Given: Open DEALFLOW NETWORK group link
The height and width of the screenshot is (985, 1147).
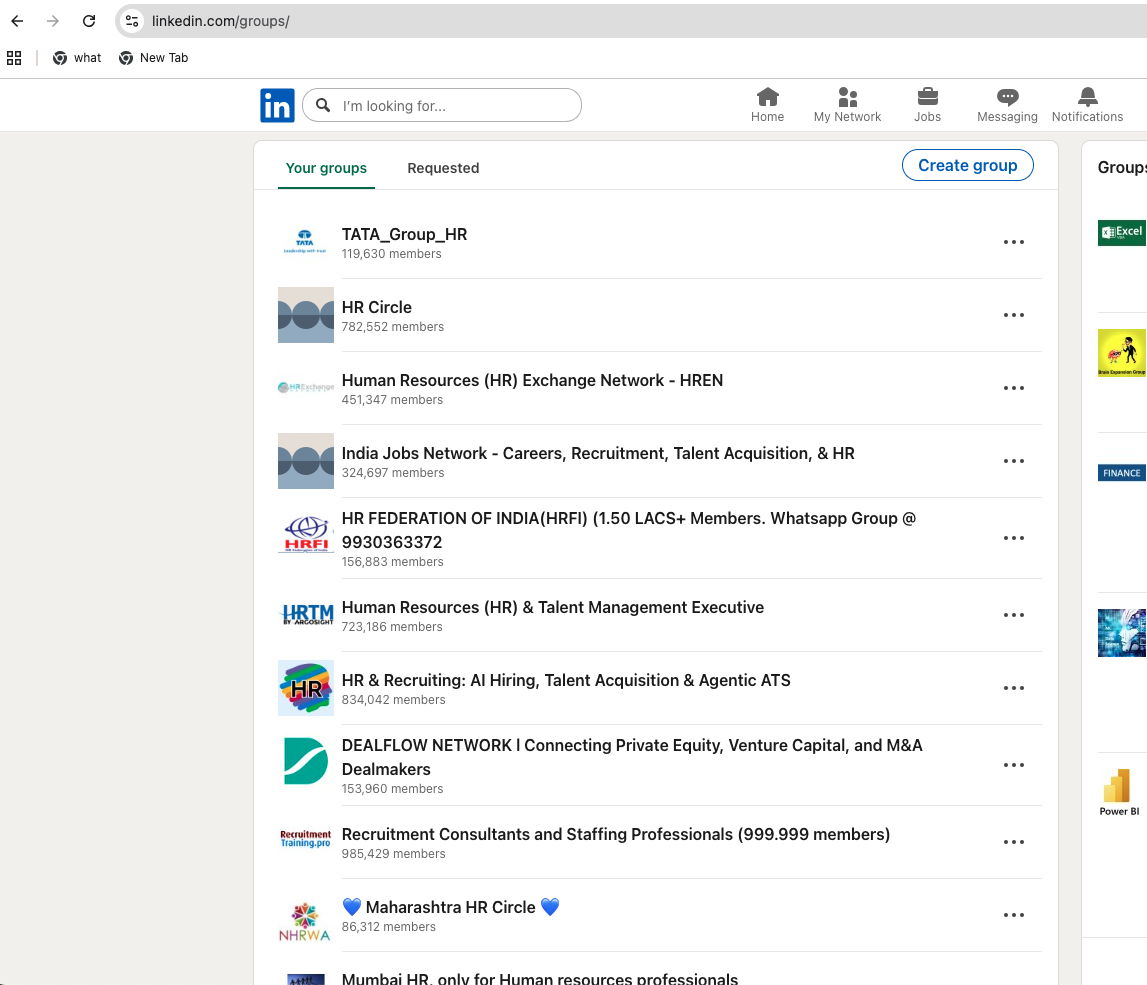Looking at the screenshot, I should pos(632,758).
